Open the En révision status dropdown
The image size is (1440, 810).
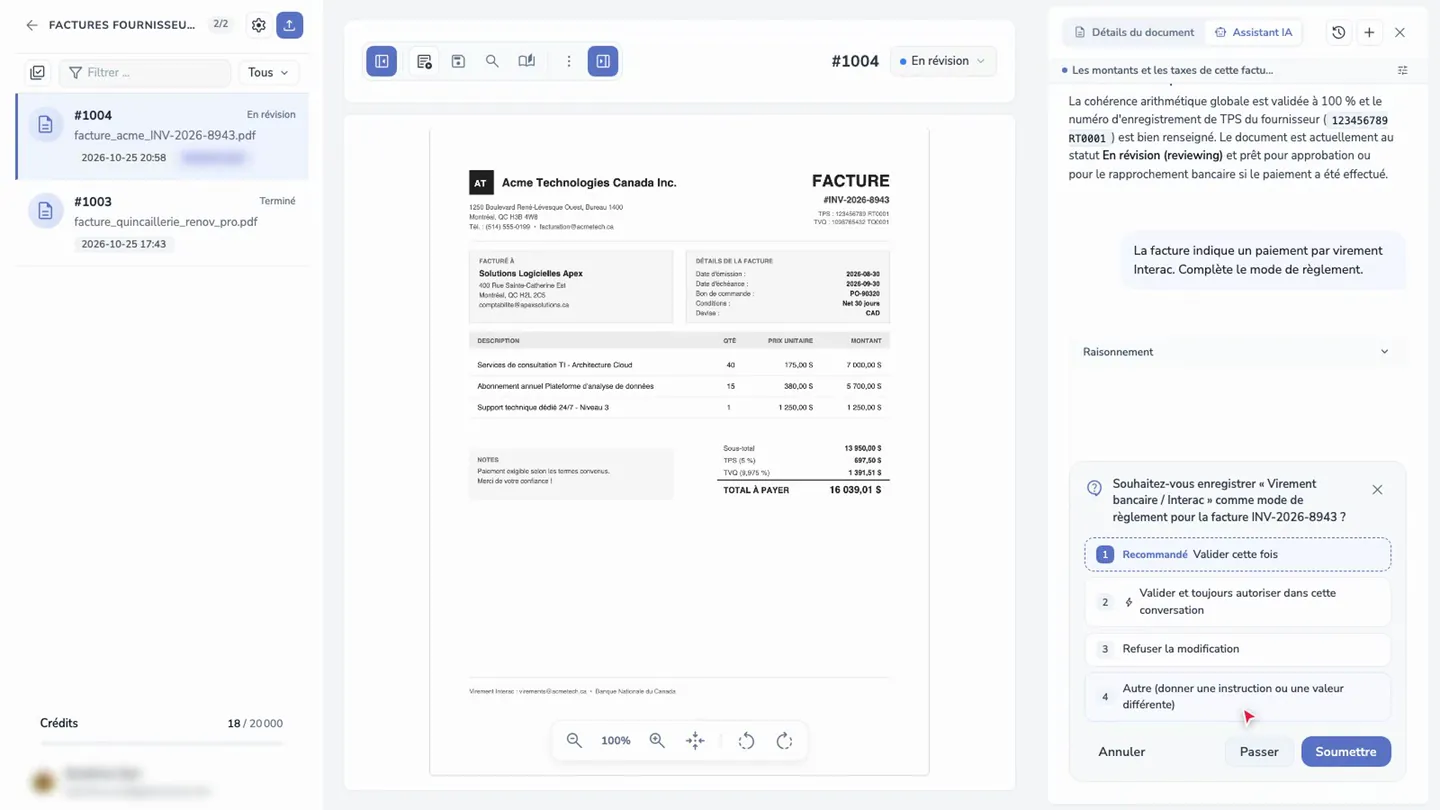(943, 61)
